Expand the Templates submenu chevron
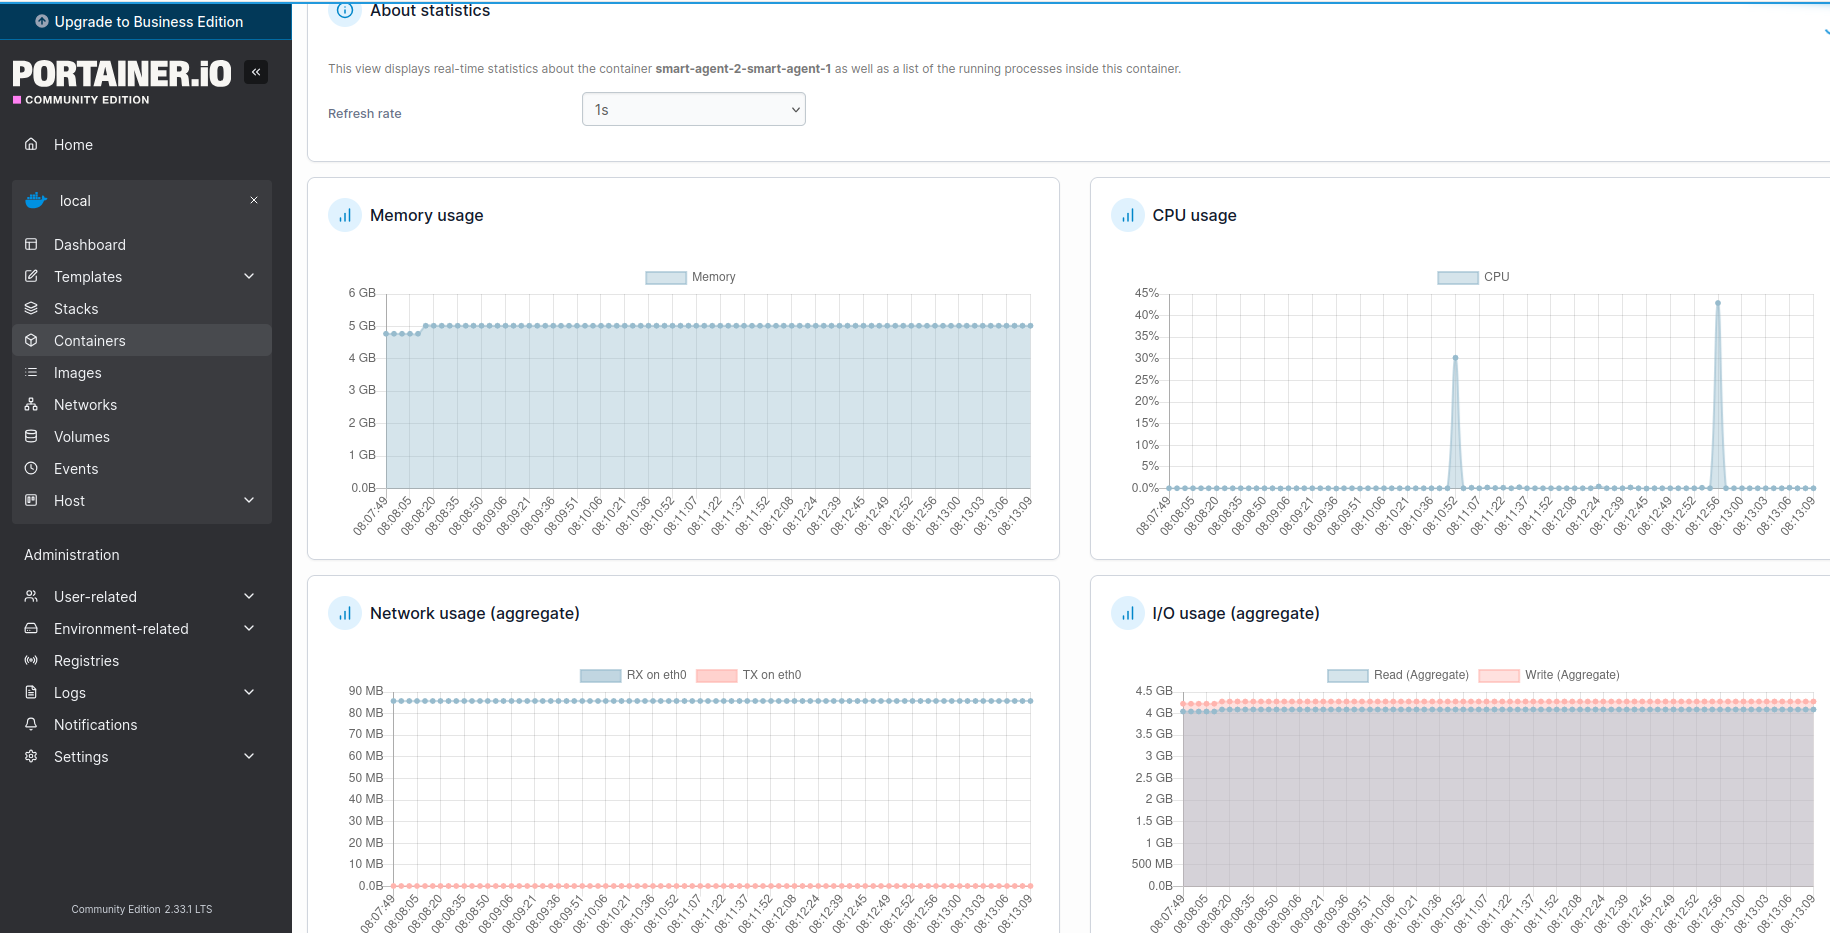Screen dimensions: 1830x933 (x=249, y=276)
